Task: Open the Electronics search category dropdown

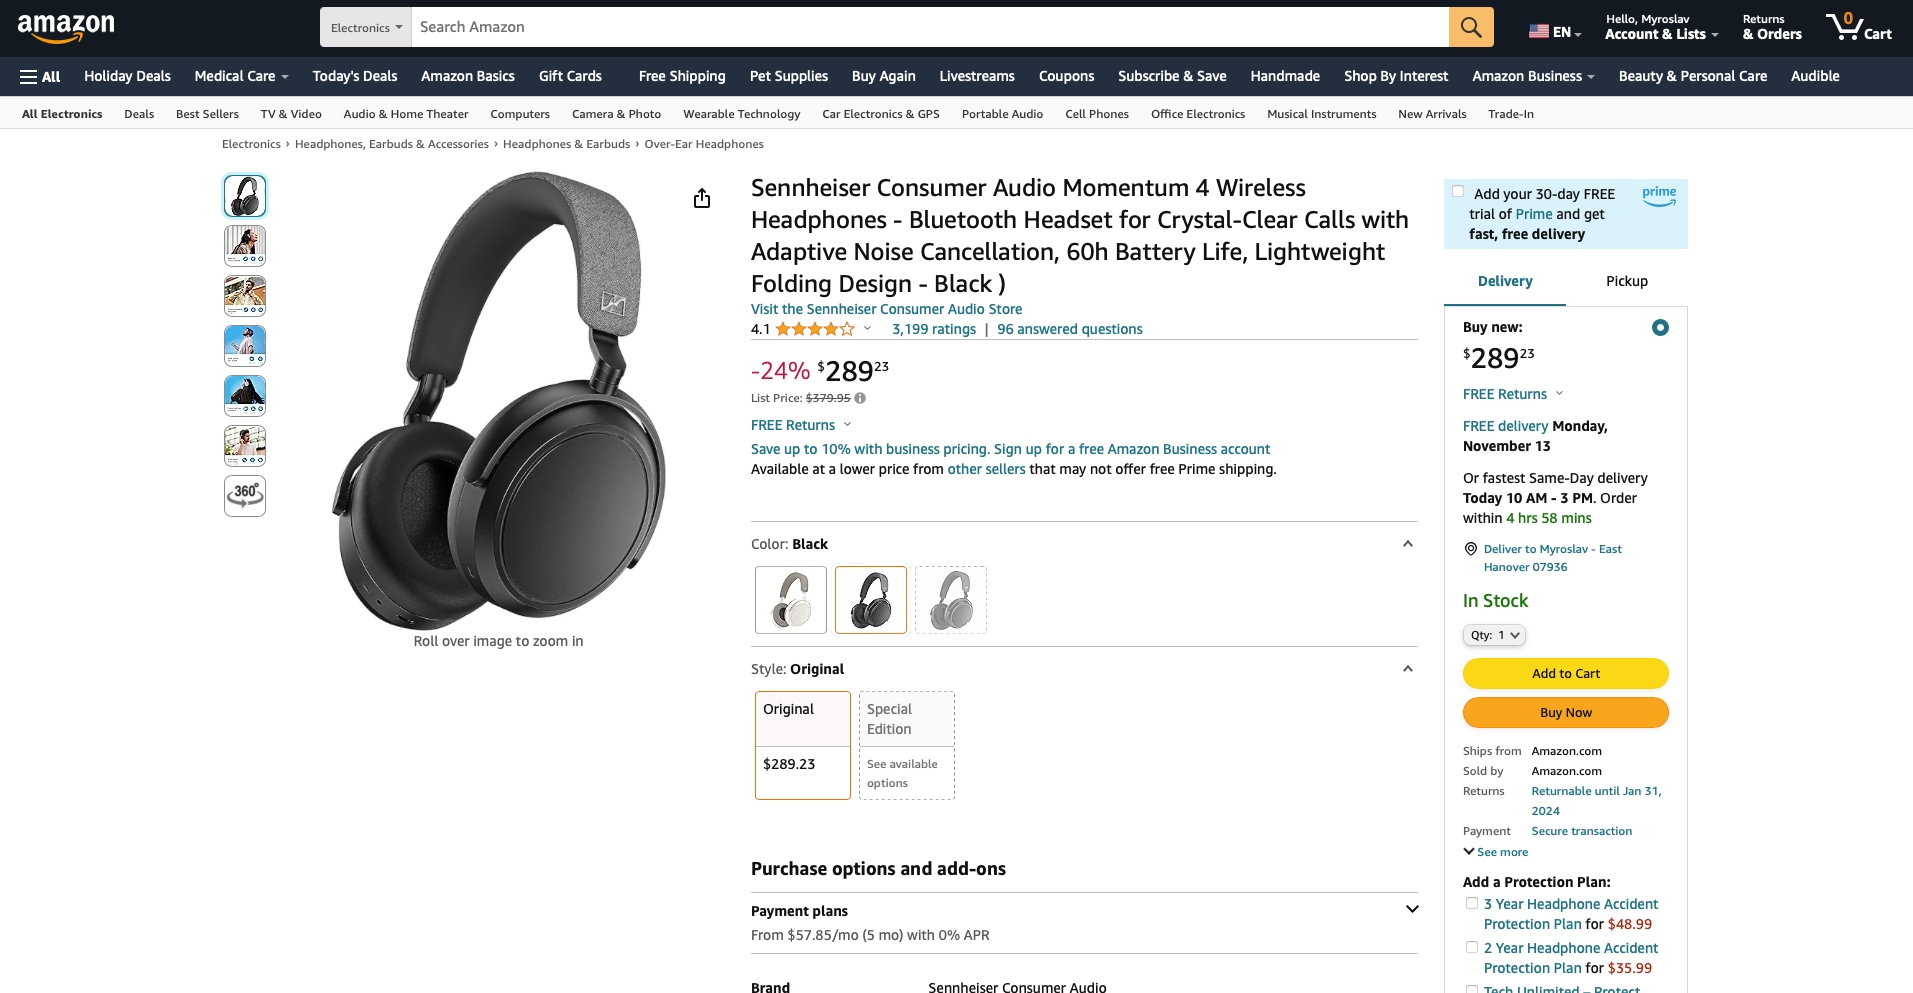Action: (366, 27)
